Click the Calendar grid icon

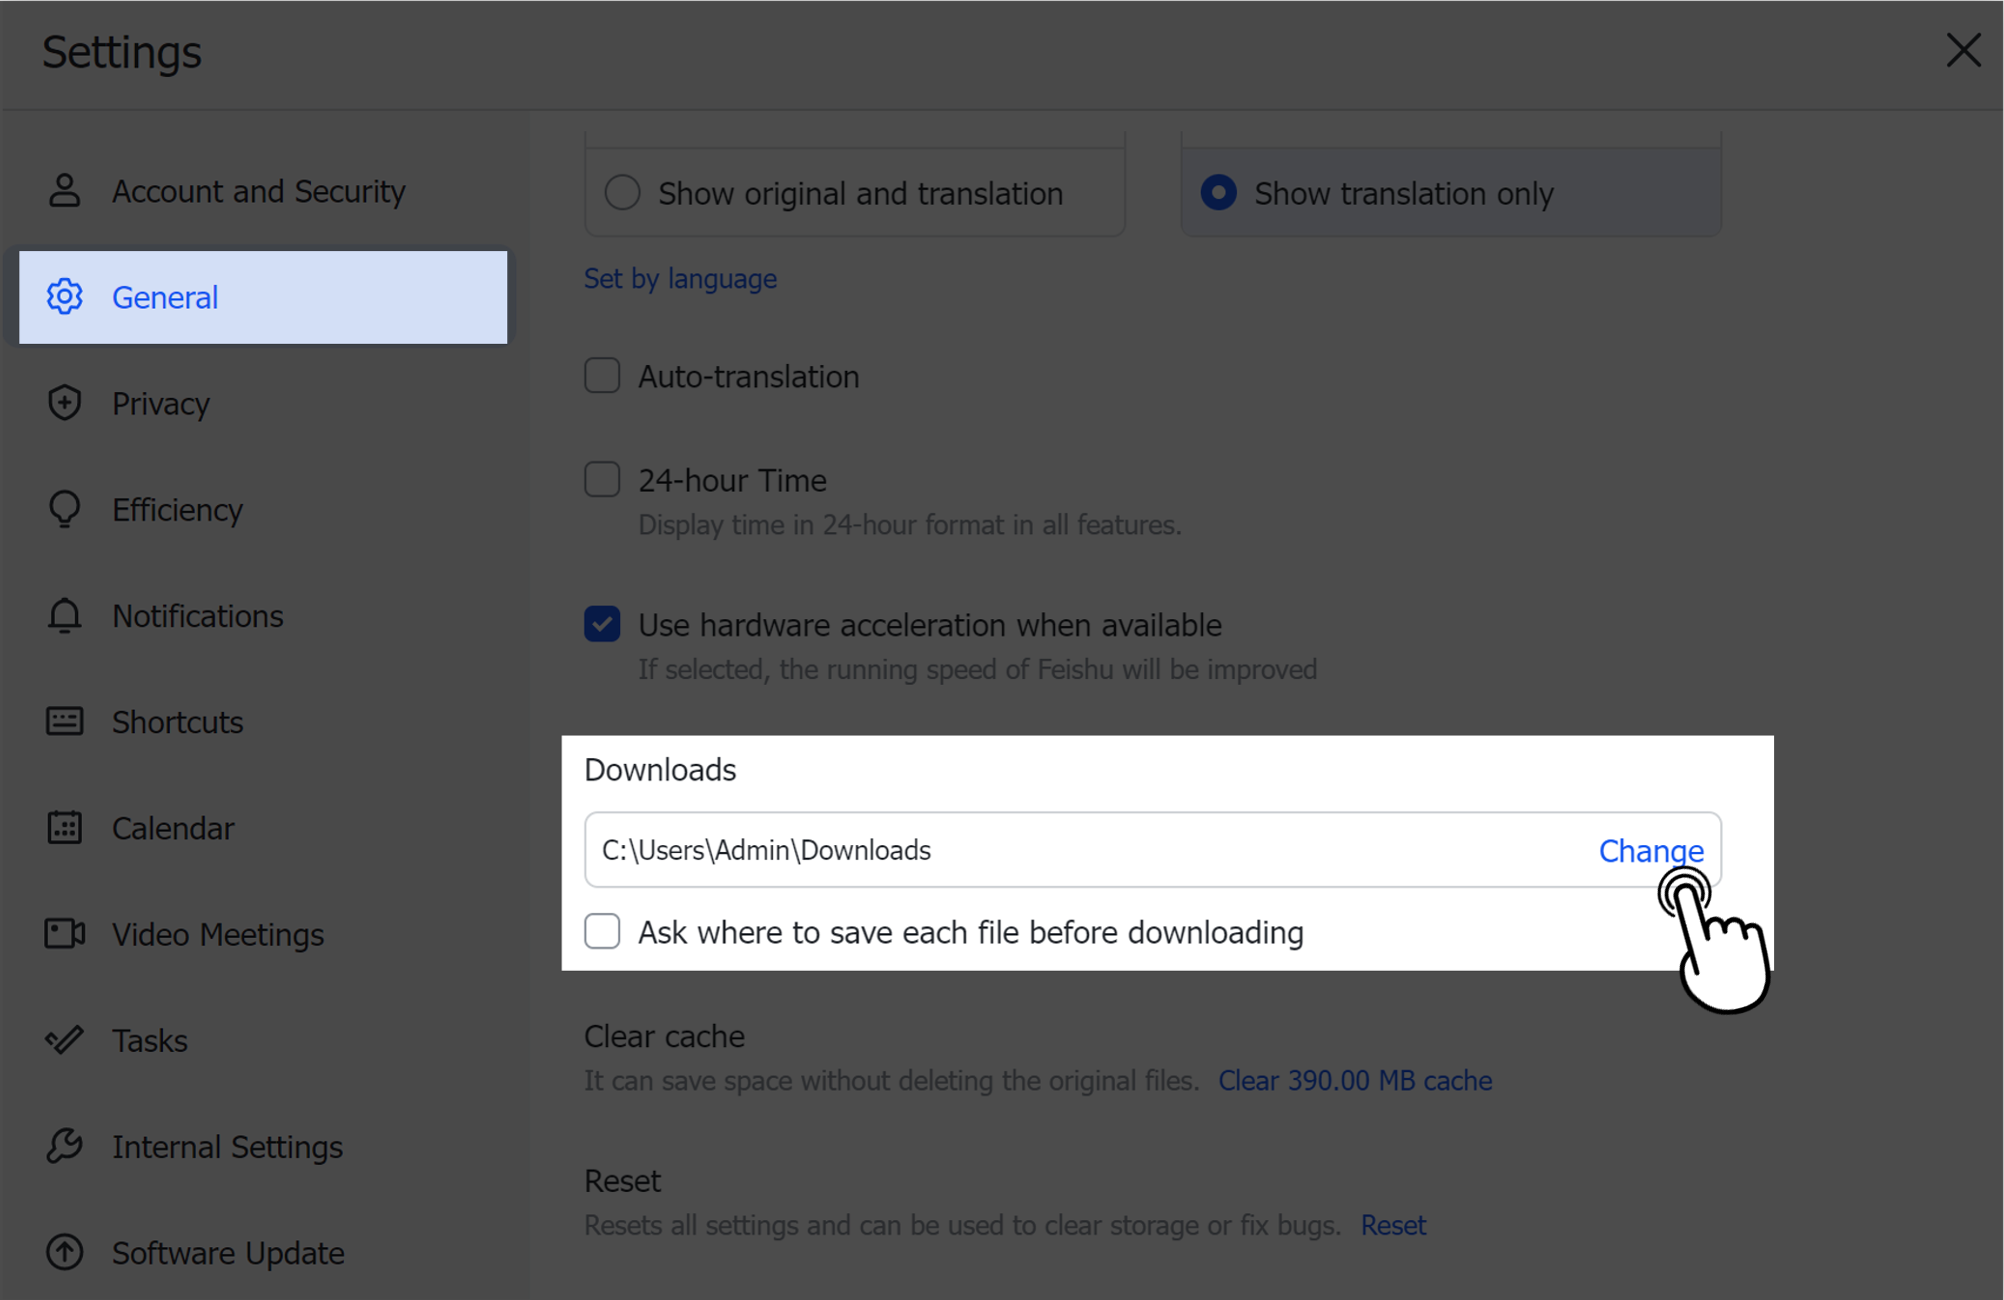point(65,828)
